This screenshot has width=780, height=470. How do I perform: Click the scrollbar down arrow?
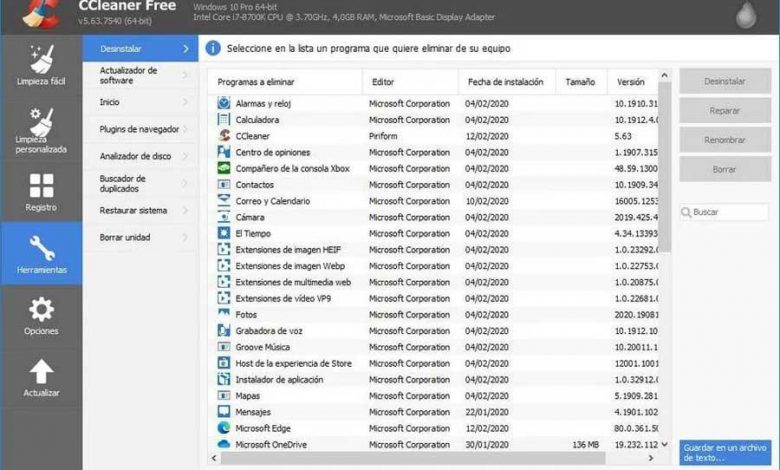click(665, 444)
